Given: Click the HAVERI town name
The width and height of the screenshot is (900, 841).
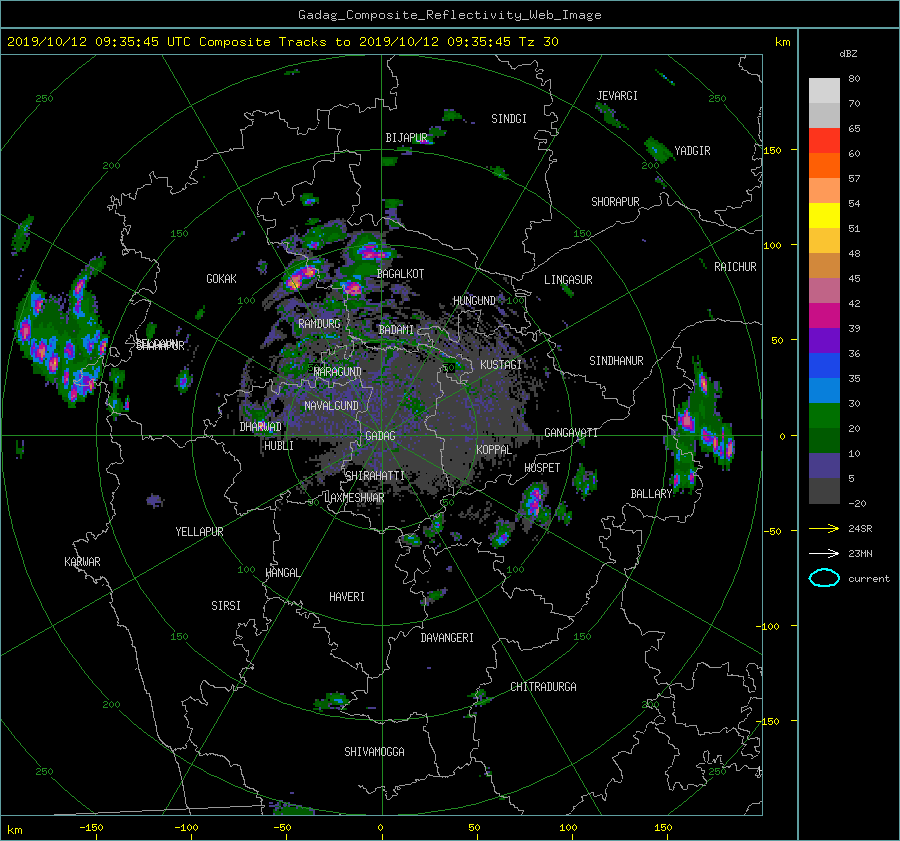Looking at the screenshot, I should pos(347,598).
